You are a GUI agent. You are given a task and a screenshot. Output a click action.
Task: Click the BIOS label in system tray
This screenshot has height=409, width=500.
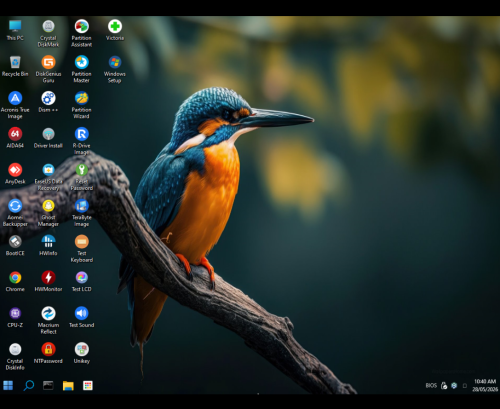[431, 385]
